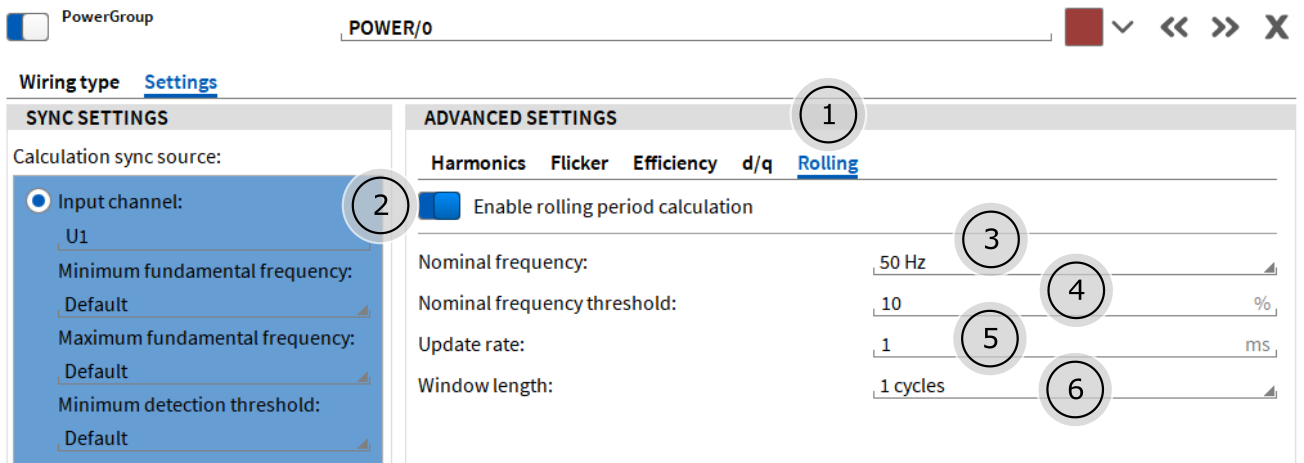Switch to the Harmonics tab
1304x463 pixels.
(478, 163)
